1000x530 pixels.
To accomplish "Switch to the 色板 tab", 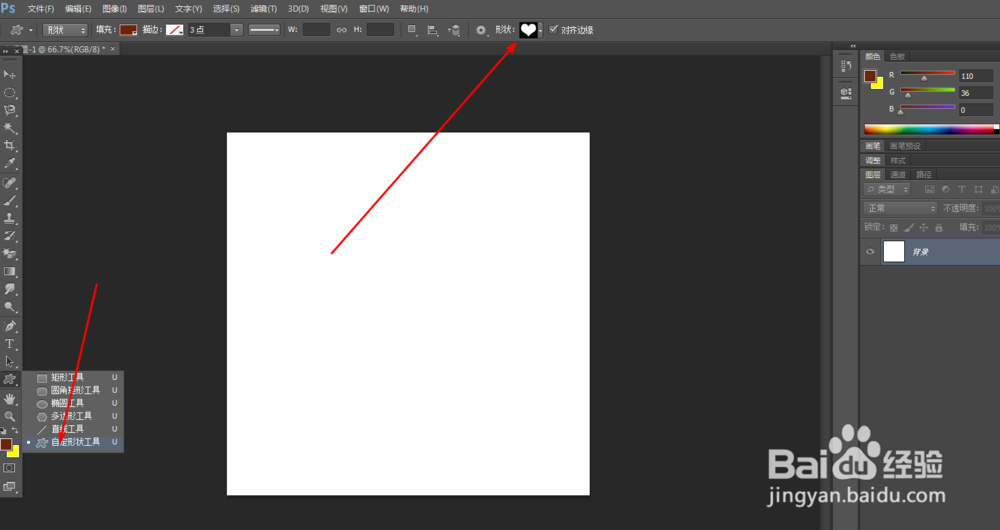I will click(897, 56).
